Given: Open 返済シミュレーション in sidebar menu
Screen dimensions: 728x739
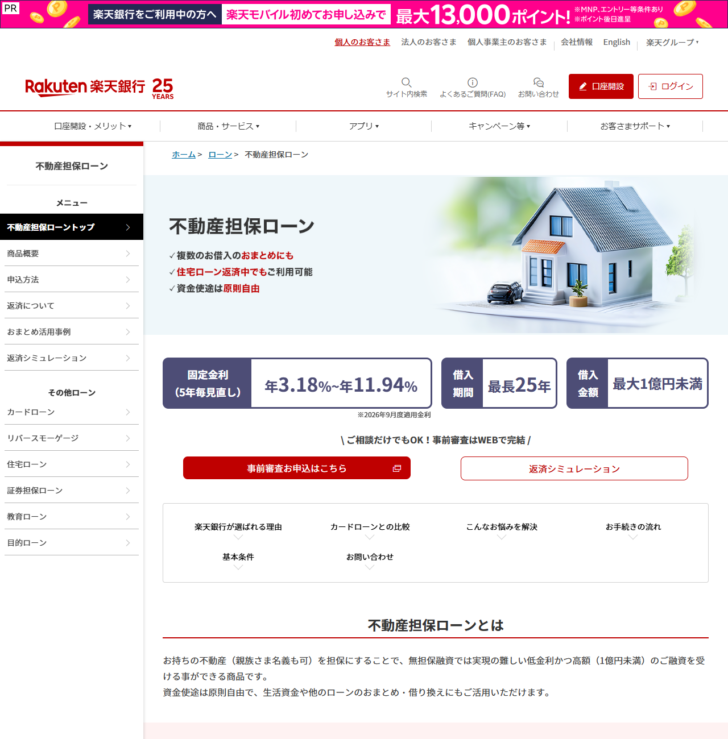Looking at the screenshot, I should pos(72,358).
